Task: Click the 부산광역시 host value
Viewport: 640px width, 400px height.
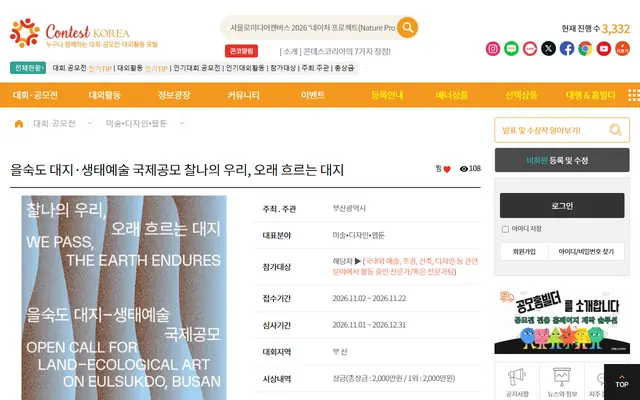Action: (x=349, y=209)
